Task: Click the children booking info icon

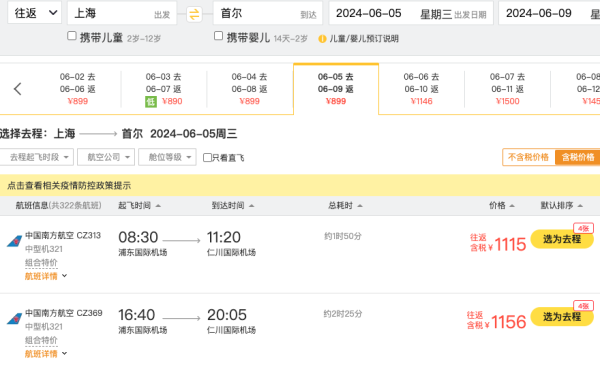Action: pyautogui.click(x=322, y=39)
